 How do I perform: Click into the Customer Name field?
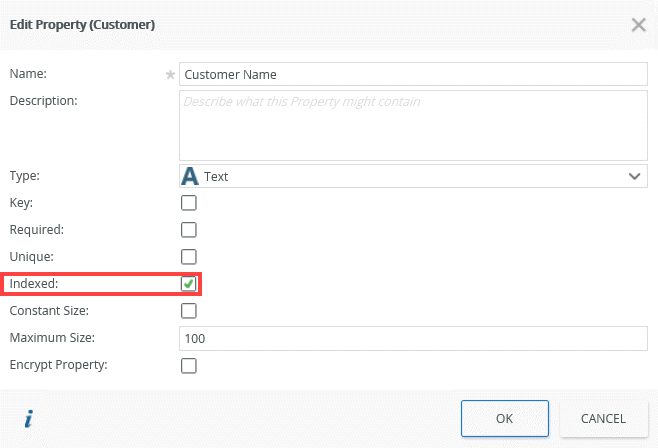[413, 74]
